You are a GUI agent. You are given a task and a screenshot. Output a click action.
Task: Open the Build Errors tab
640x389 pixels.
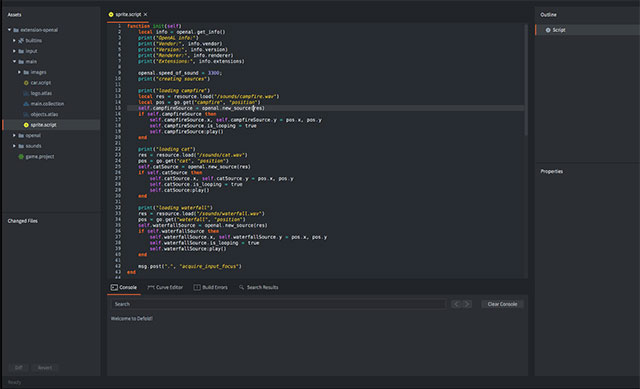[x=211, y=287]
